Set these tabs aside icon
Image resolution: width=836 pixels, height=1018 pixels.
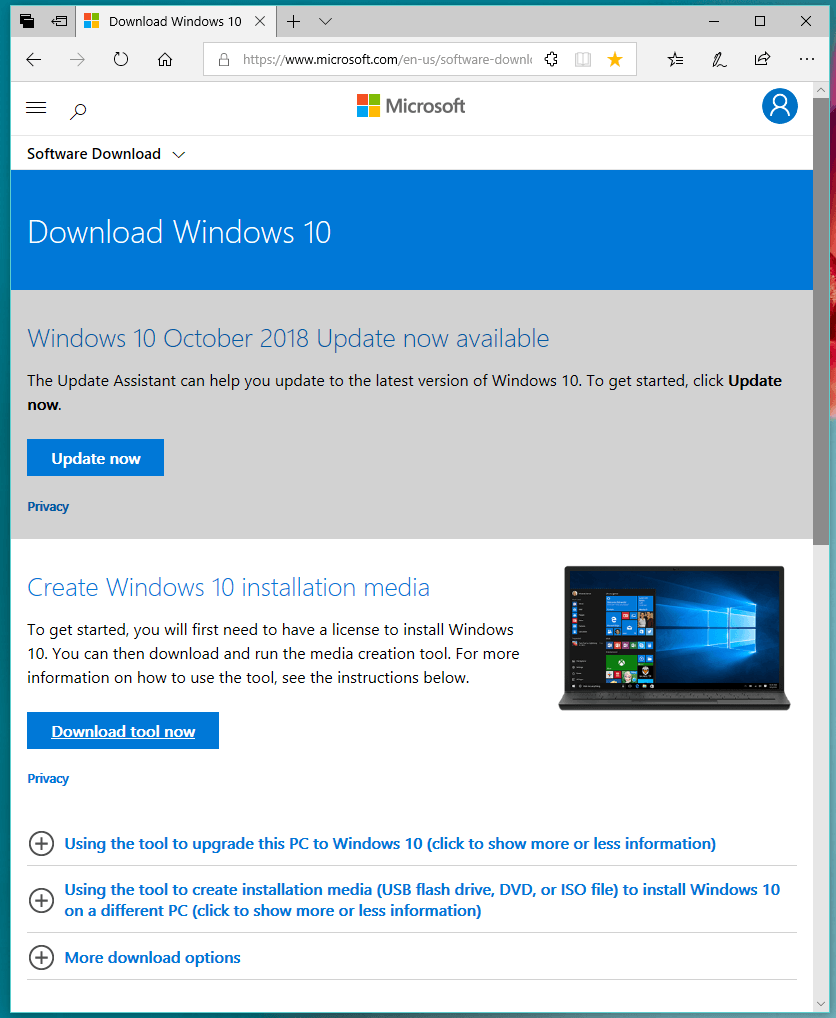pos(59,21)
